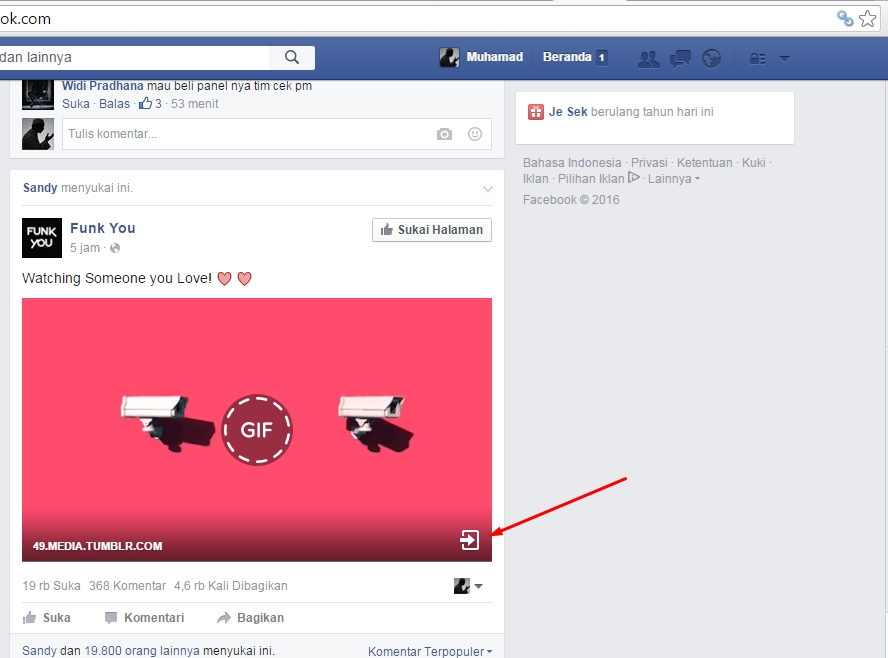Open Kuki footer link
888x658 pixels.
pyautogui.click(x=753, y=163)
